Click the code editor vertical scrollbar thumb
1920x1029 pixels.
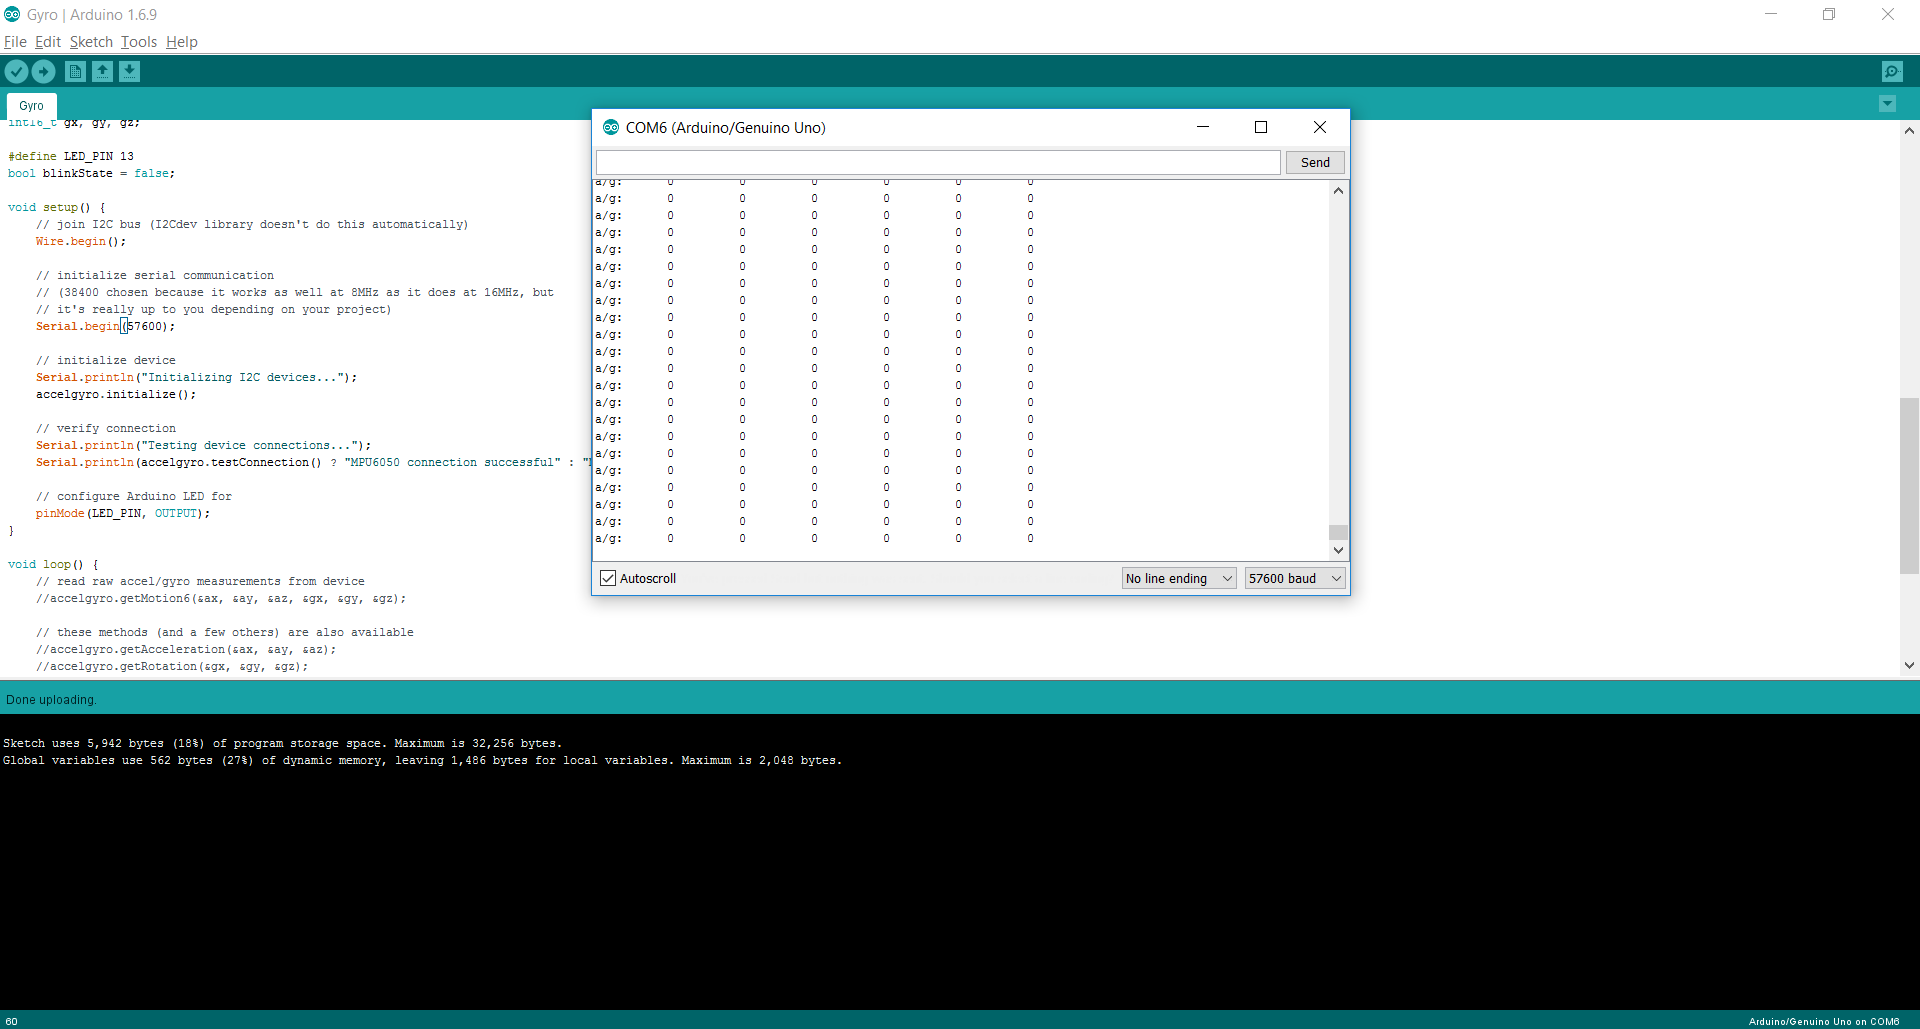click(x=1909, y=485)
